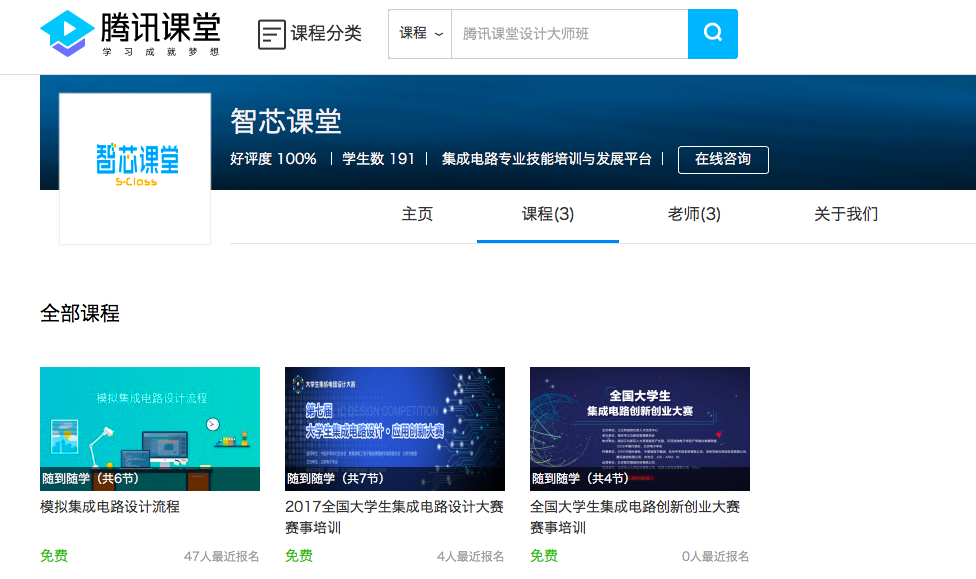
Task: Click the blue search magnifier button
Action: coord(713,34)
